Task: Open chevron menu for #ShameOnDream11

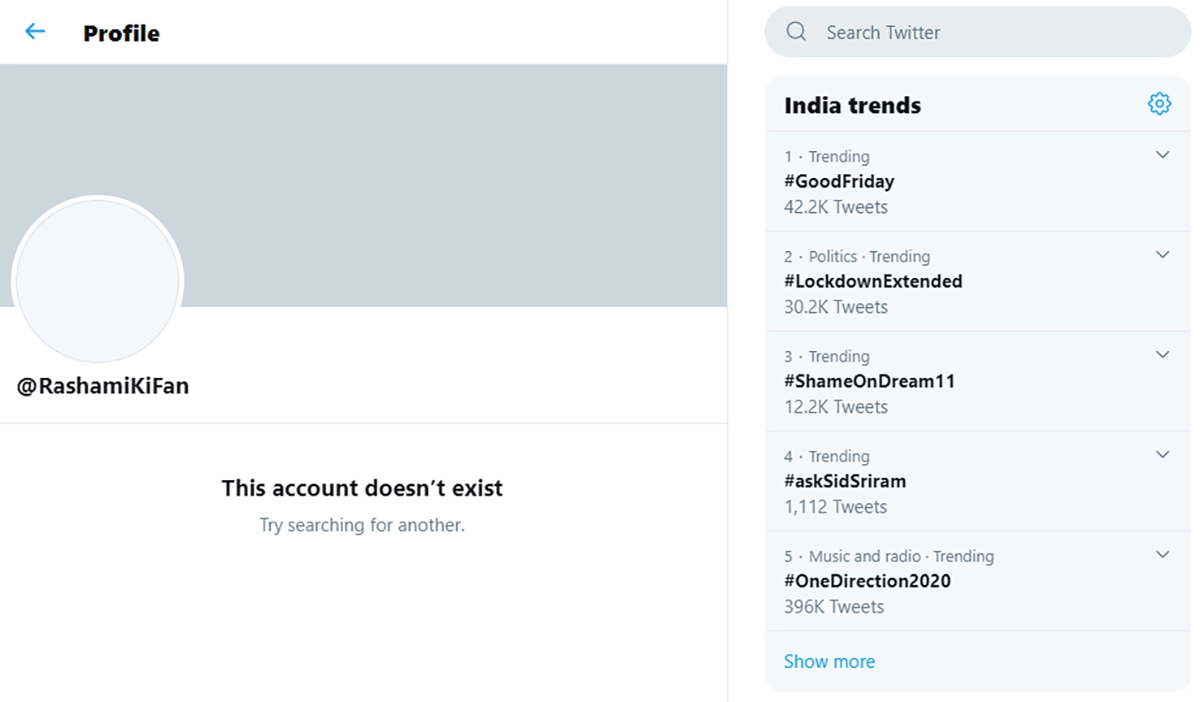Action: coord(1162,355)
